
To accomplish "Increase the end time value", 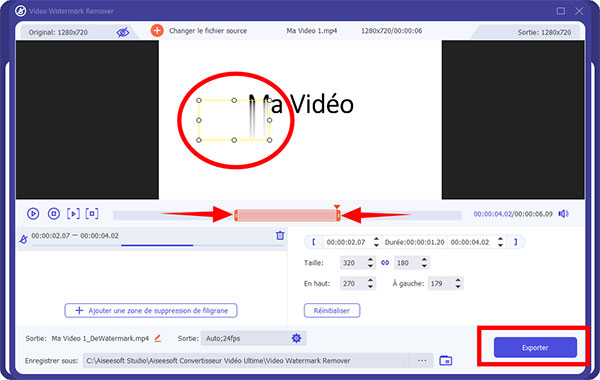I will click(501, 239).
